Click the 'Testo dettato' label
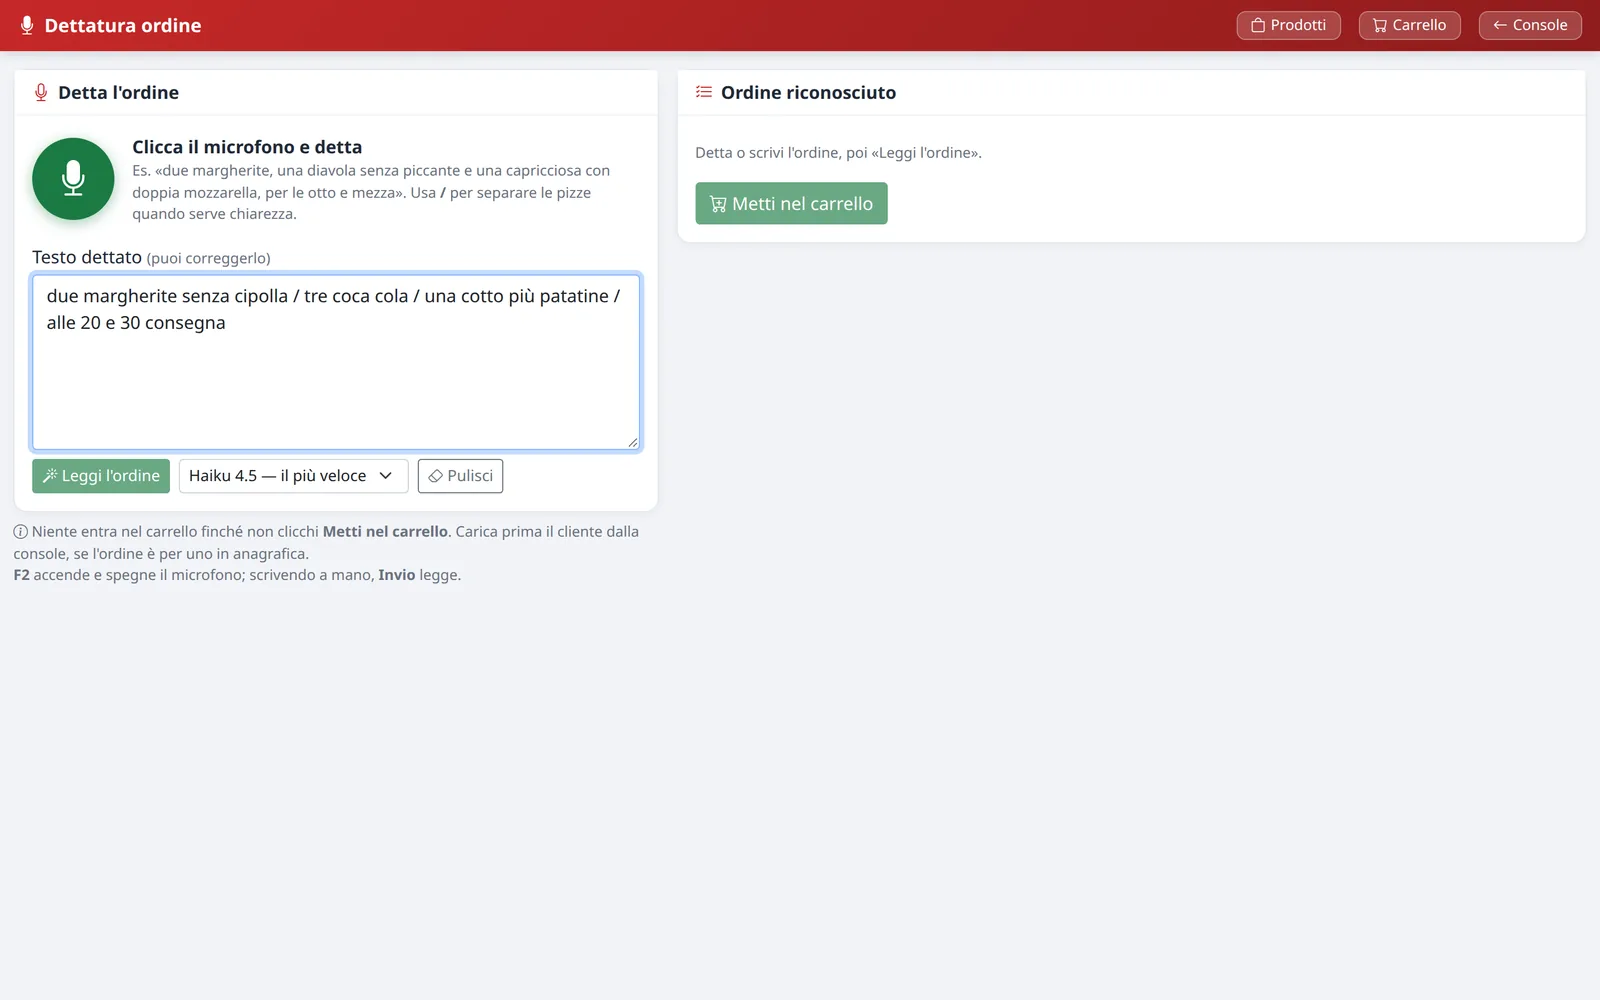 87,257
